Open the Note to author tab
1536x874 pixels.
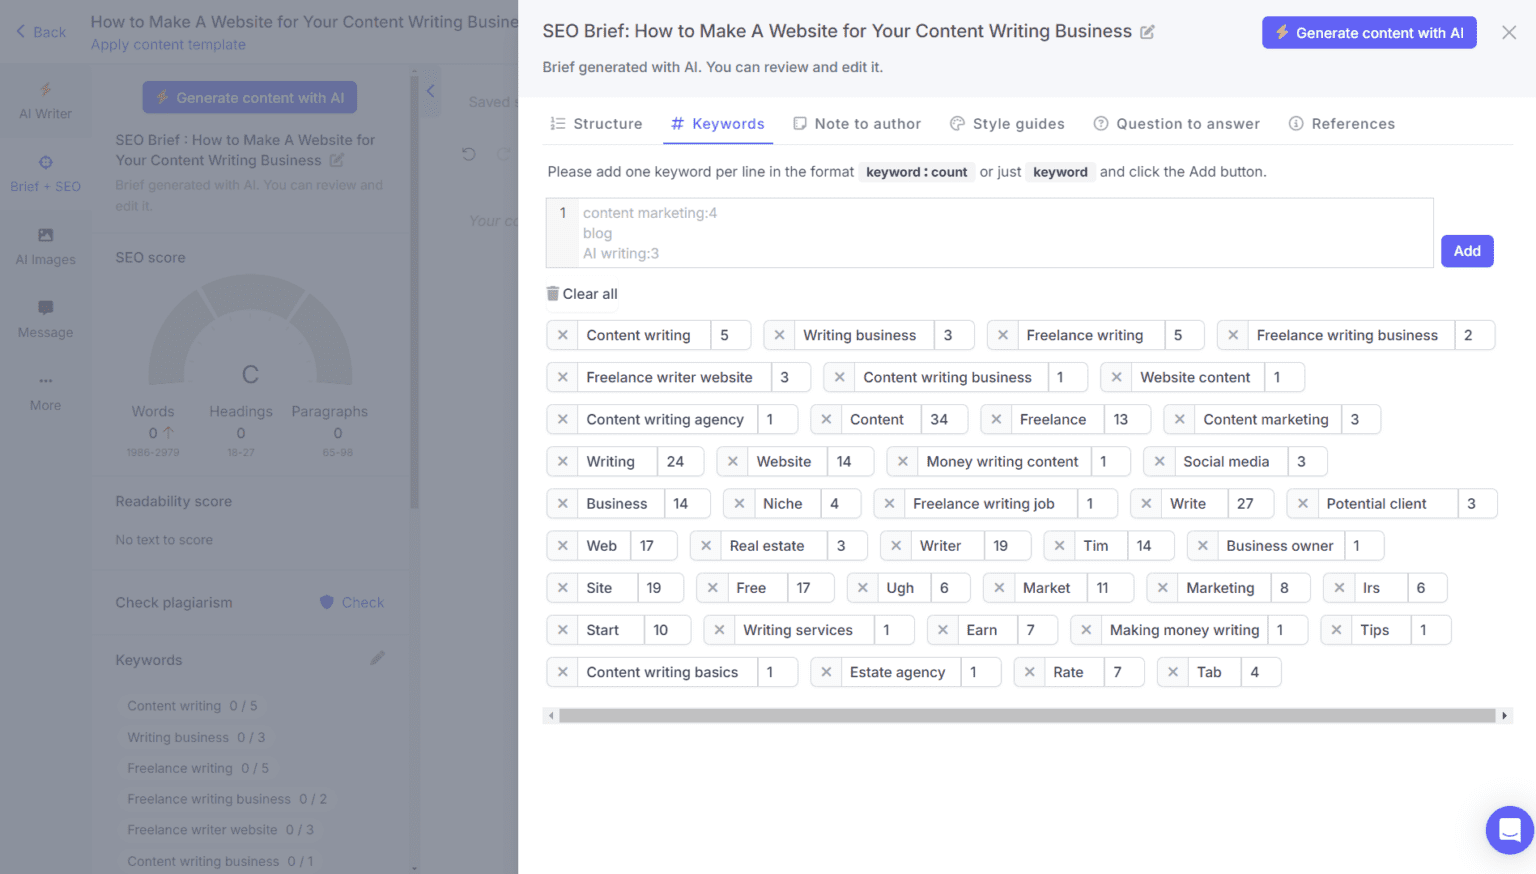tap(857, 123)
